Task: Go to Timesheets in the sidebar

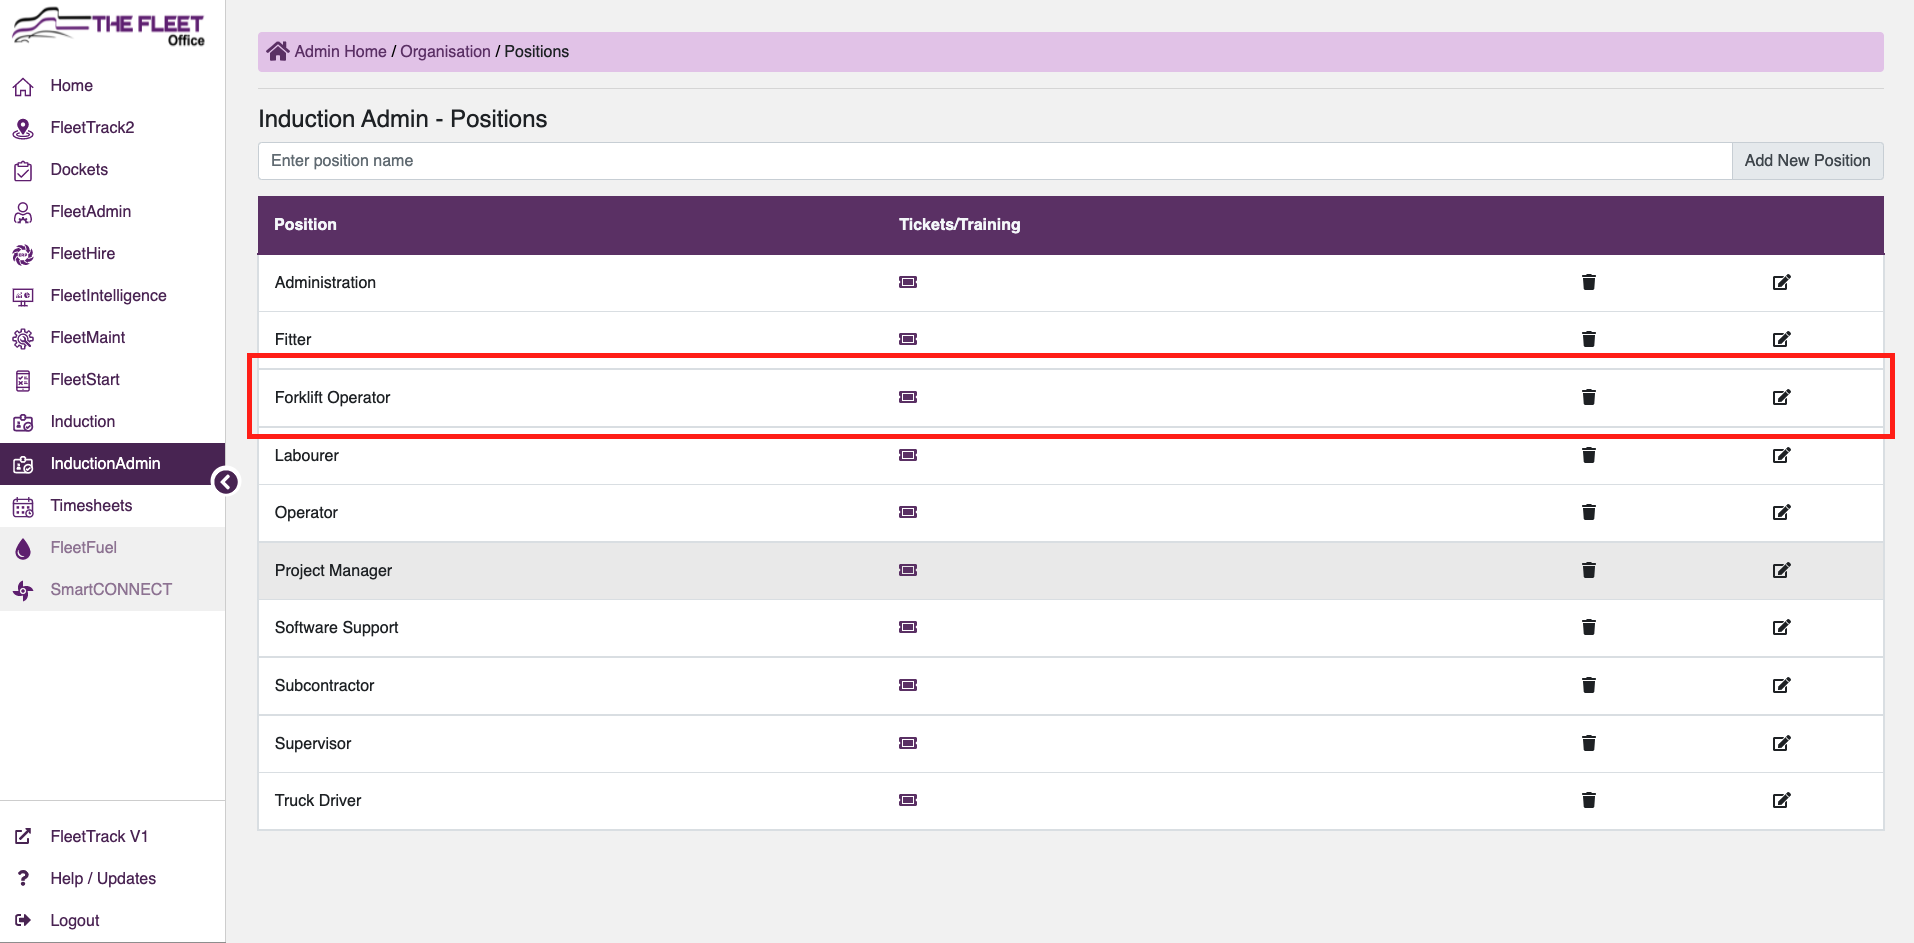Action: click(x=91, y=506)
